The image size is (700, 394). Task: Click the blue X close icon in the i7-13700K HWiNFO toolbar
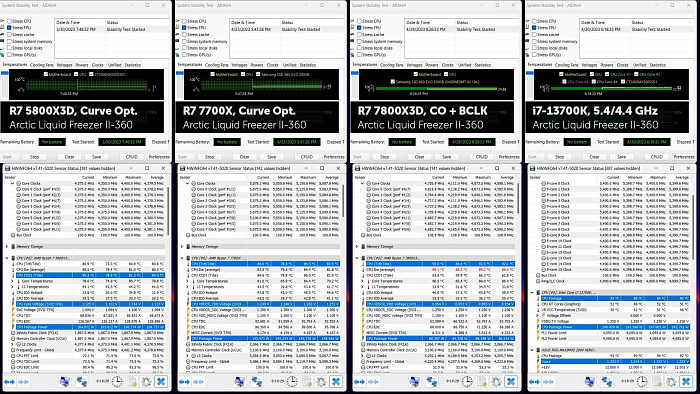point(686,381)
